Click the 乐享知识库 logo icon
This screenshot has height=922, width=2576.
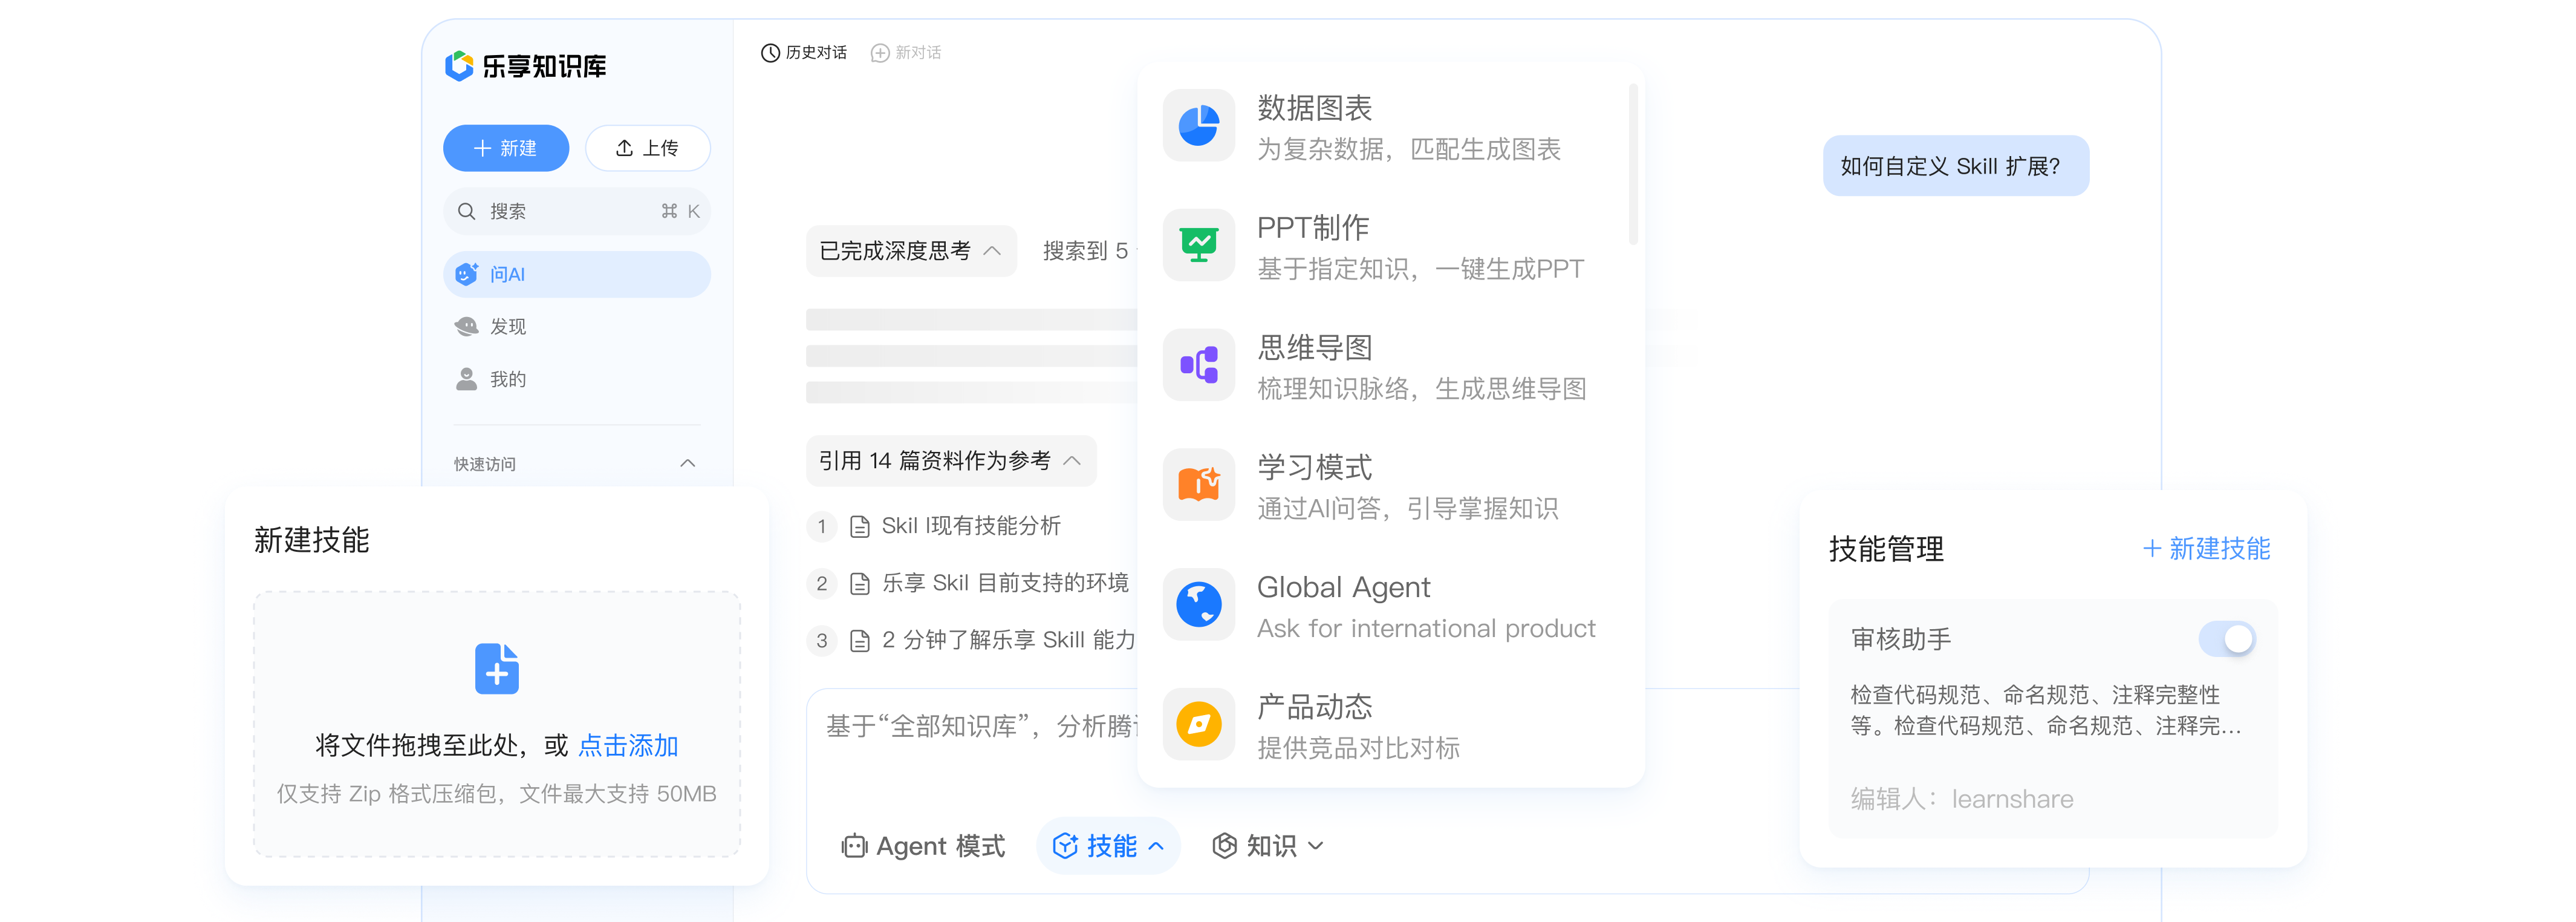pos(459,66)
